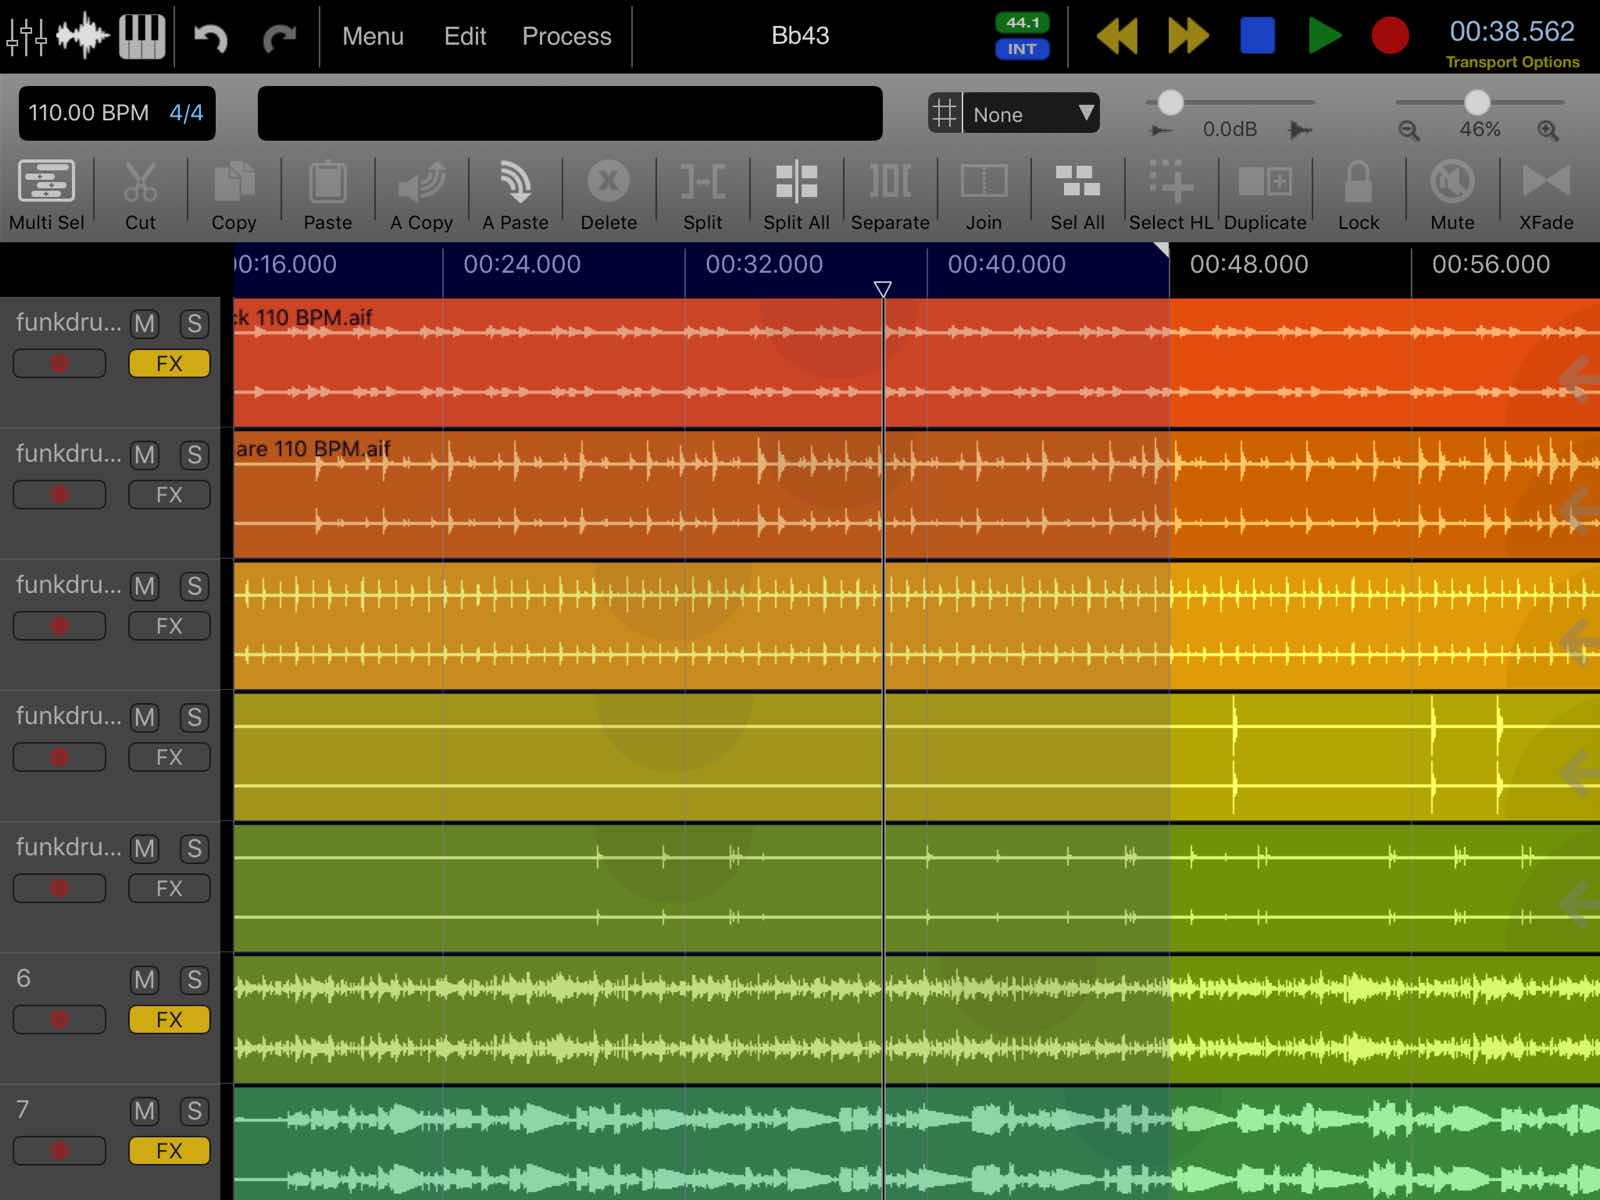Join the selected regions
Image resolution: width=1600 pixels, height=1200 pixels.
[984, 195]
